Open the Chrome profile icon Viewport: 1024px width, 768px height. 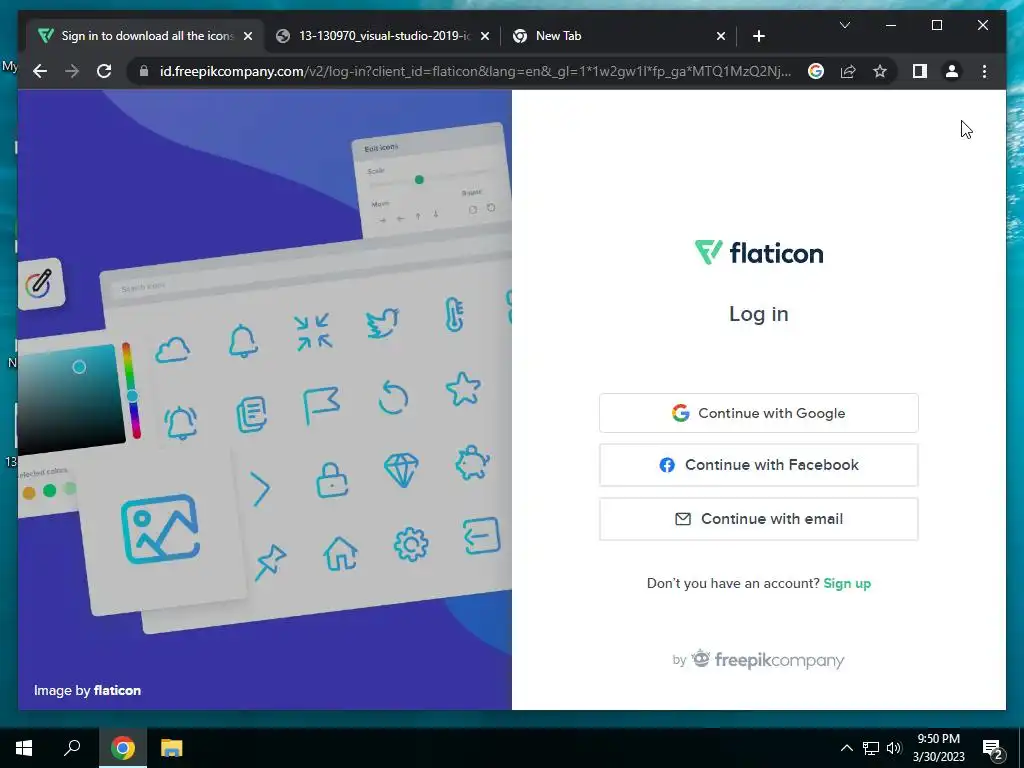tap(952, 71)
